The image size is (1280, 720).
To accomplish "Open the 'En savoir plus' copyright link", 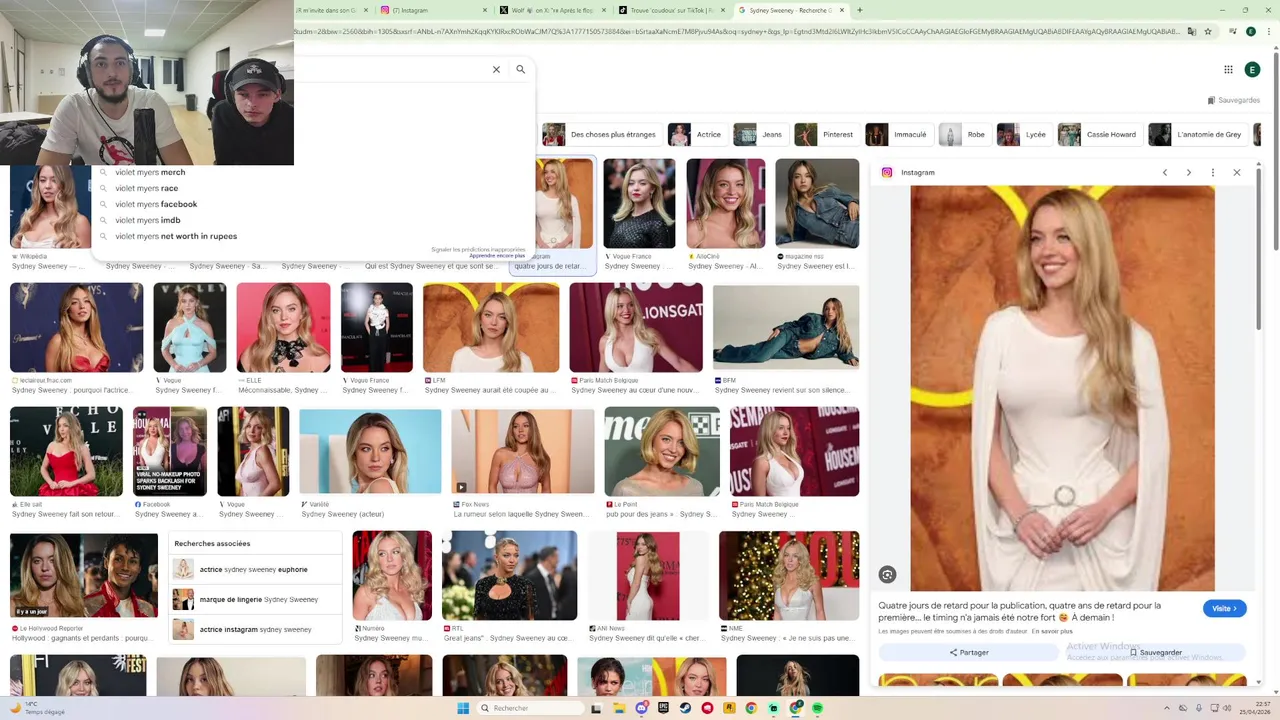I will pyautogui.click(x=1052, y=631).
